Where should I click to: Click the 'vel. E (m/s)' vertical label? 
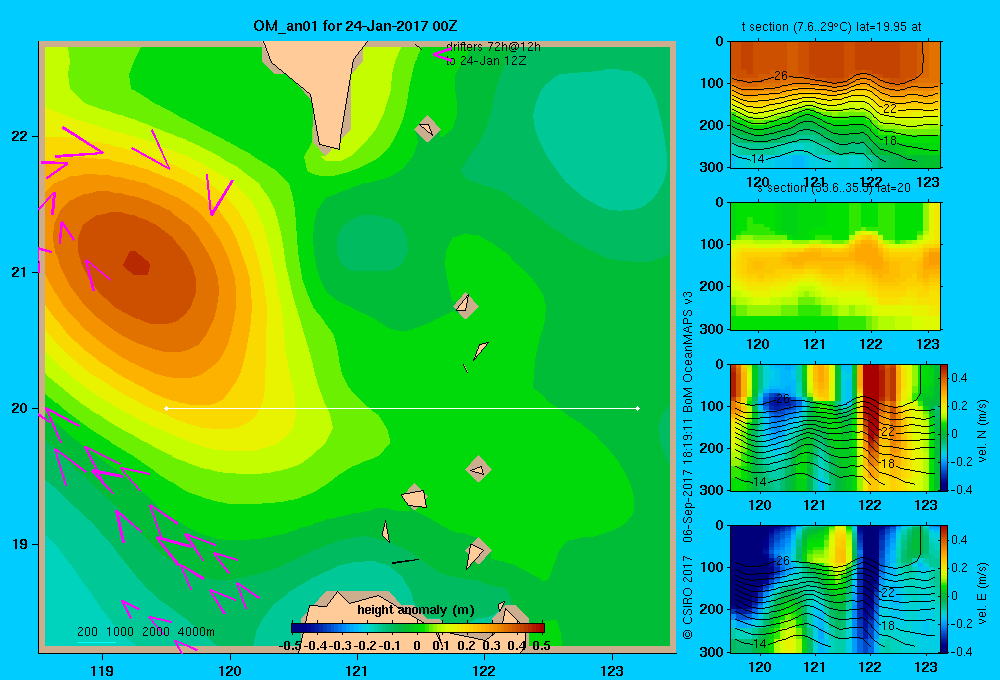(982, 593)
